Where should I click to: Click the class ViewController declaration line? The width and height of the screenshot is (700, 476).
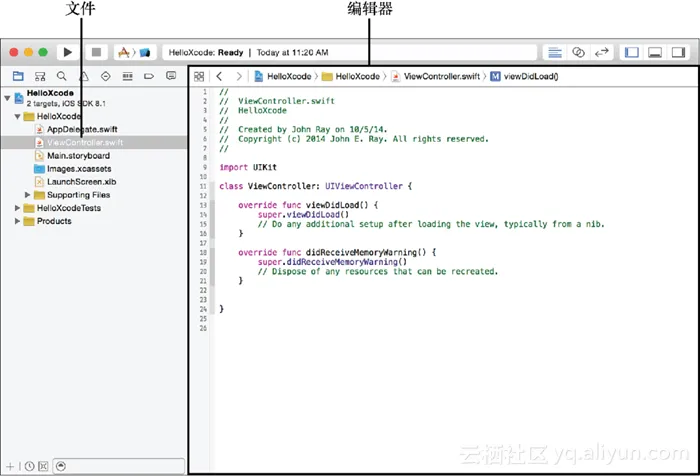[315, 186]
